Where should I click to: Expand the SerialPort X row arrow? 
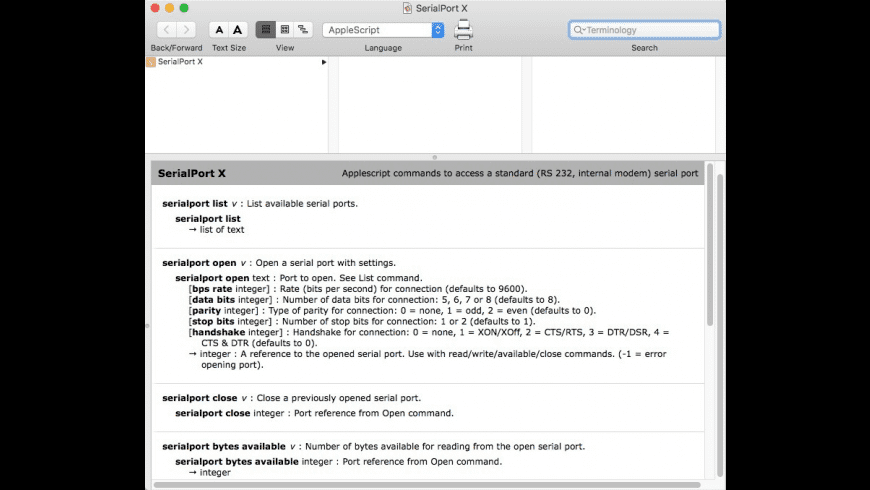[x=324, y=62]
